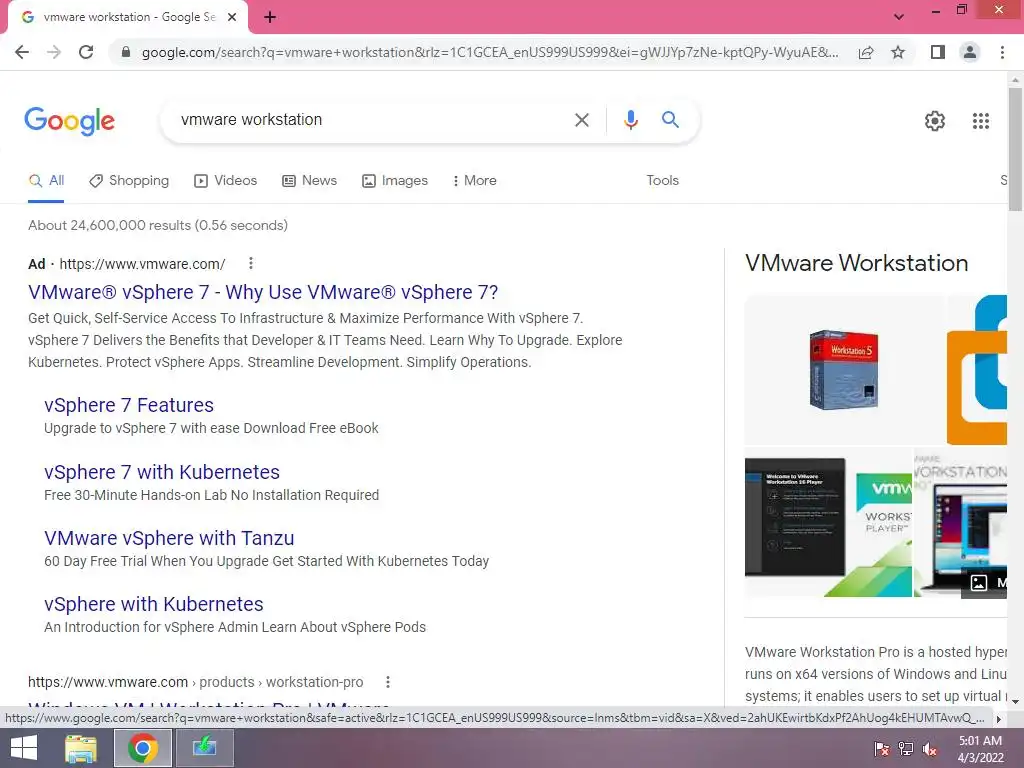Click Chrome icon in taskbar
Image resolution: width=1024 pixels, height=768 pixels.
[143, 748]
